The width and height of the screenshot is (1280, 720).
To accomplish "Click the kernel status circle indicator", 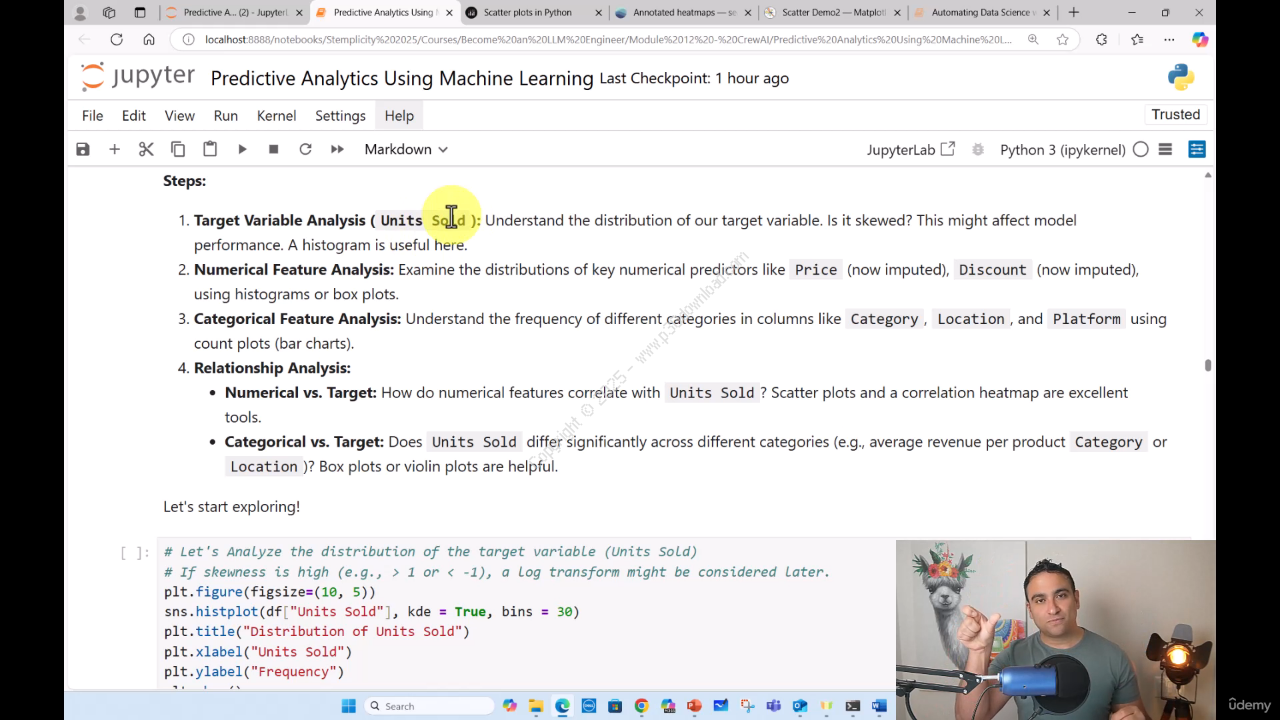I will 1141,149.
